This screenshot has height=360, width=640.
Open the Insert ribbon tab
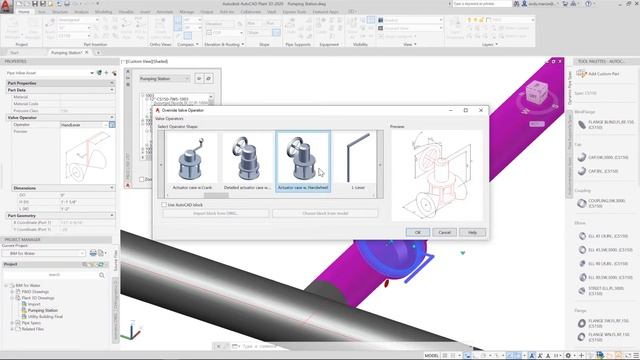pyautogui.click(x=145, y=12)
